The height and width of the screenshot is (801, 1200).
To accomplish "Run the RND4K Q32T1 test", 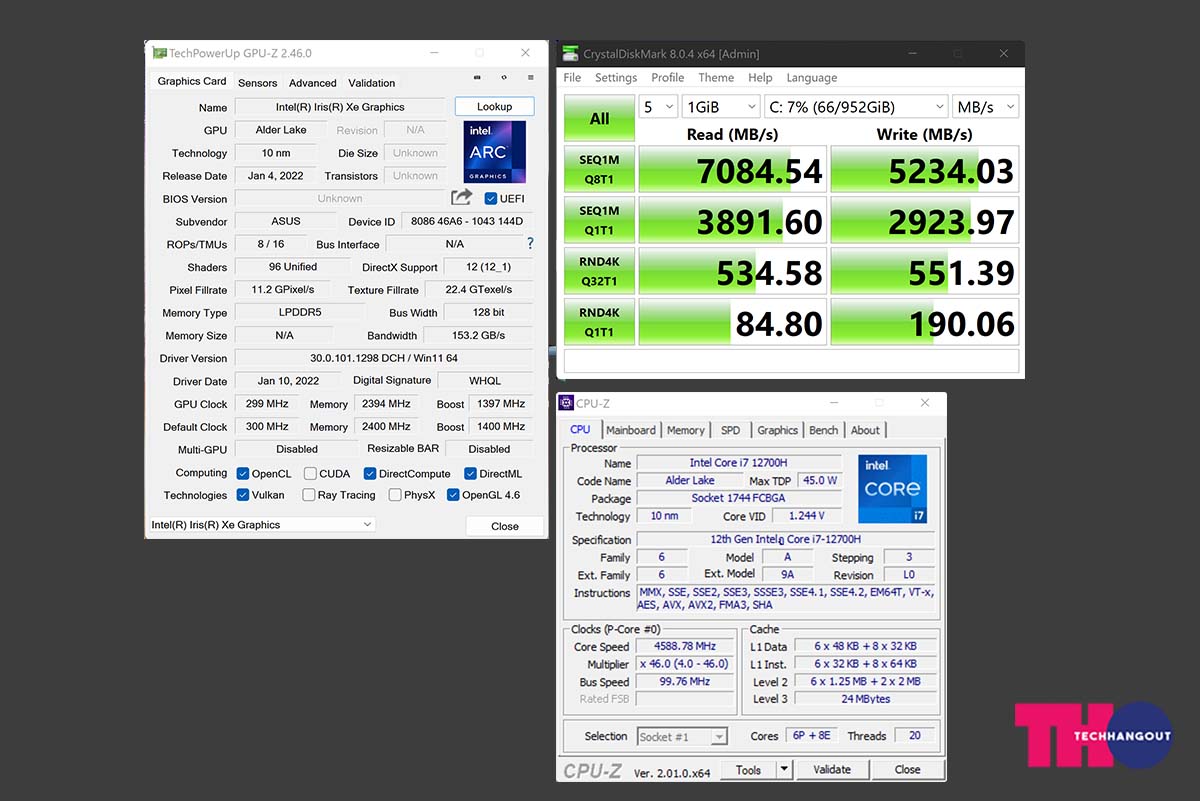I will (599, 271).
